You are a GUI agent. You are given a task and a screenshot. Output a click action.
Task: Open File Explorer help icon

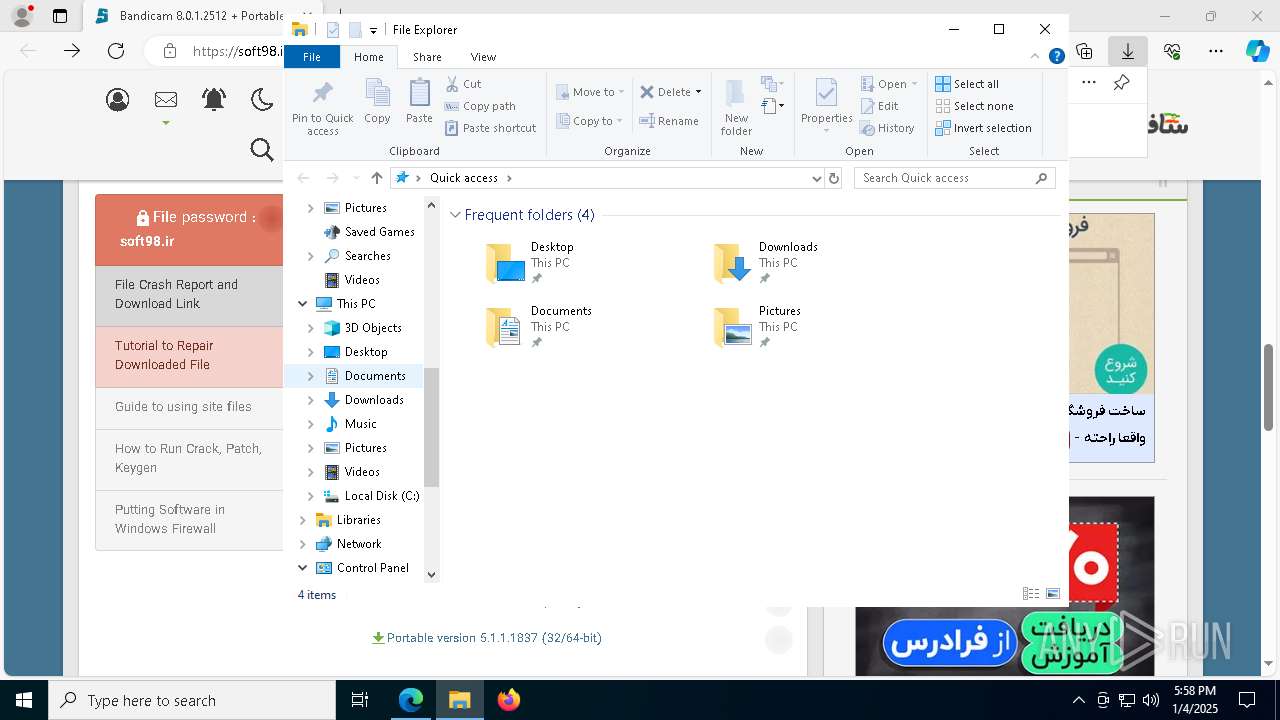tap(1056, 56)
